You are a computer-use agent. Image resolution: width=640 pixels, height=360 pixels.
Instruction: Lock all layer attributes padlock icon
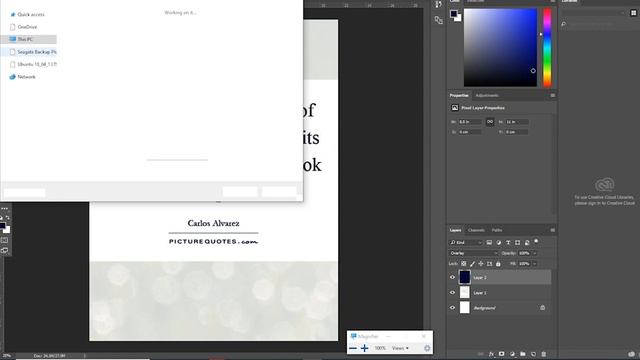(498, 264)
